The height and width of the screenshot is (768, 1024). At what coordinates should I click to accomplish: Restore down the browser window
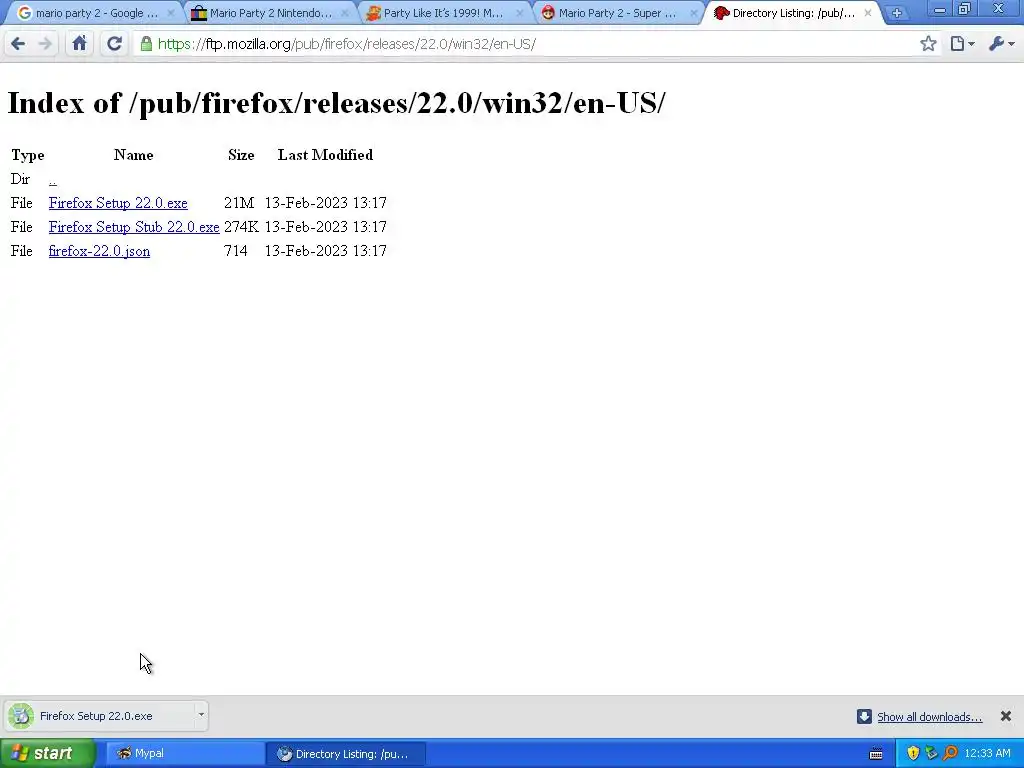click(965, 9)
